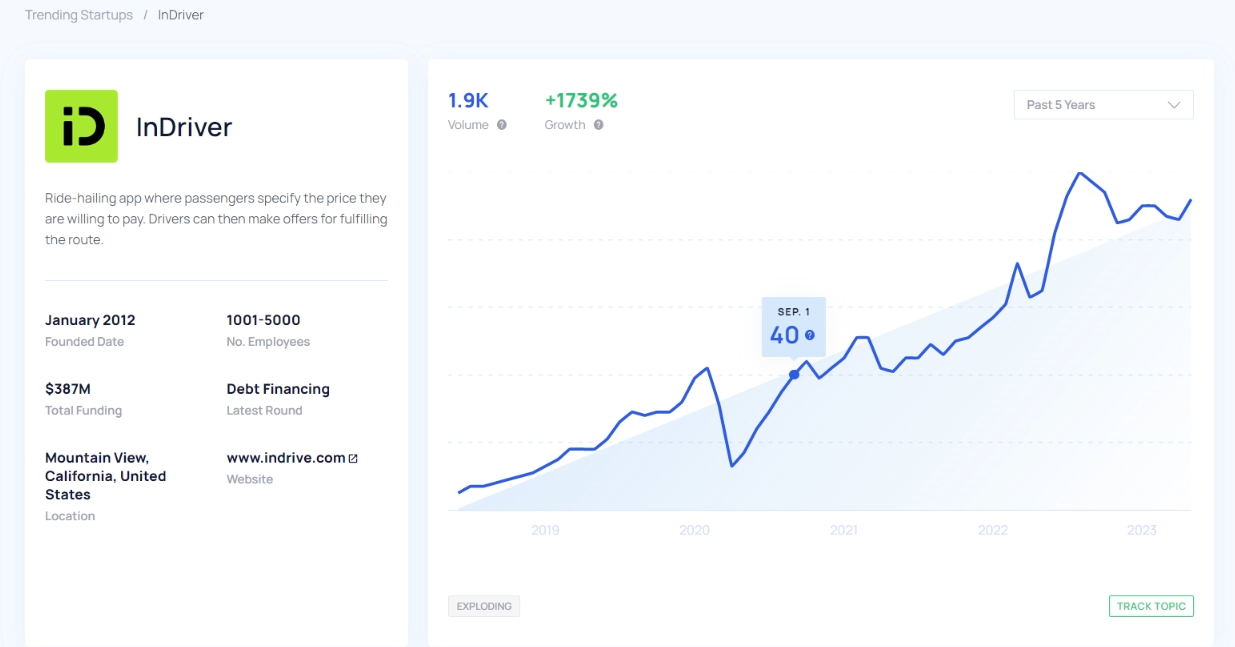Image resolution: width=1235 pixels, height=647 pixels.
Task: Click the Volume help question-mark icon
Action: (502, 125)
